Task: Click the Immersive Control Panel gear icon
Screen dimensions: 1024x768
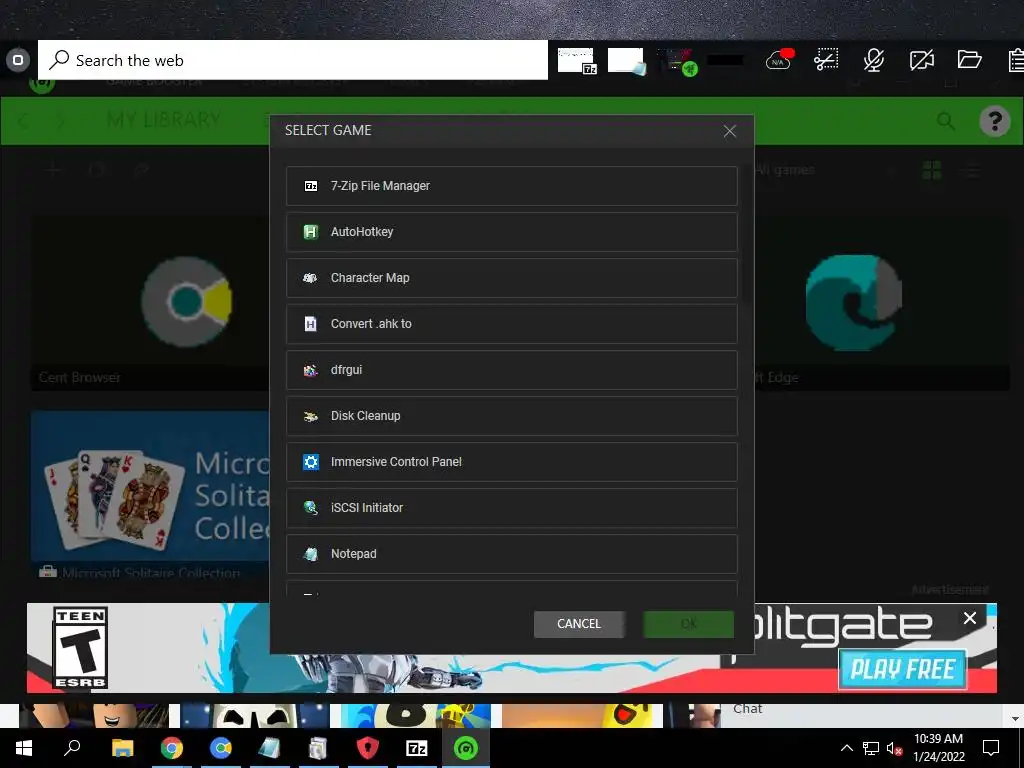Action: tap(311, 462)
